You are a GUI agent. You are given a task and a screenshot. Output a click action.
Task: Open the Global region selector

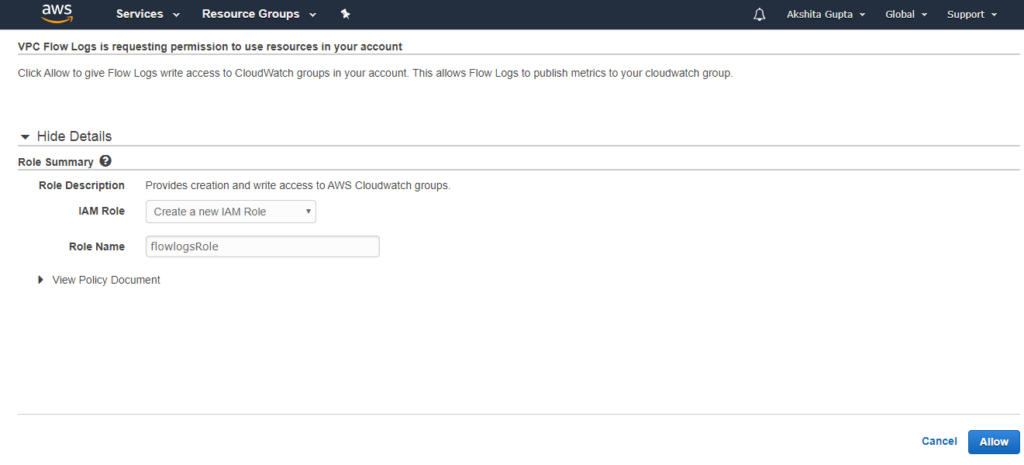coord(906,14)
